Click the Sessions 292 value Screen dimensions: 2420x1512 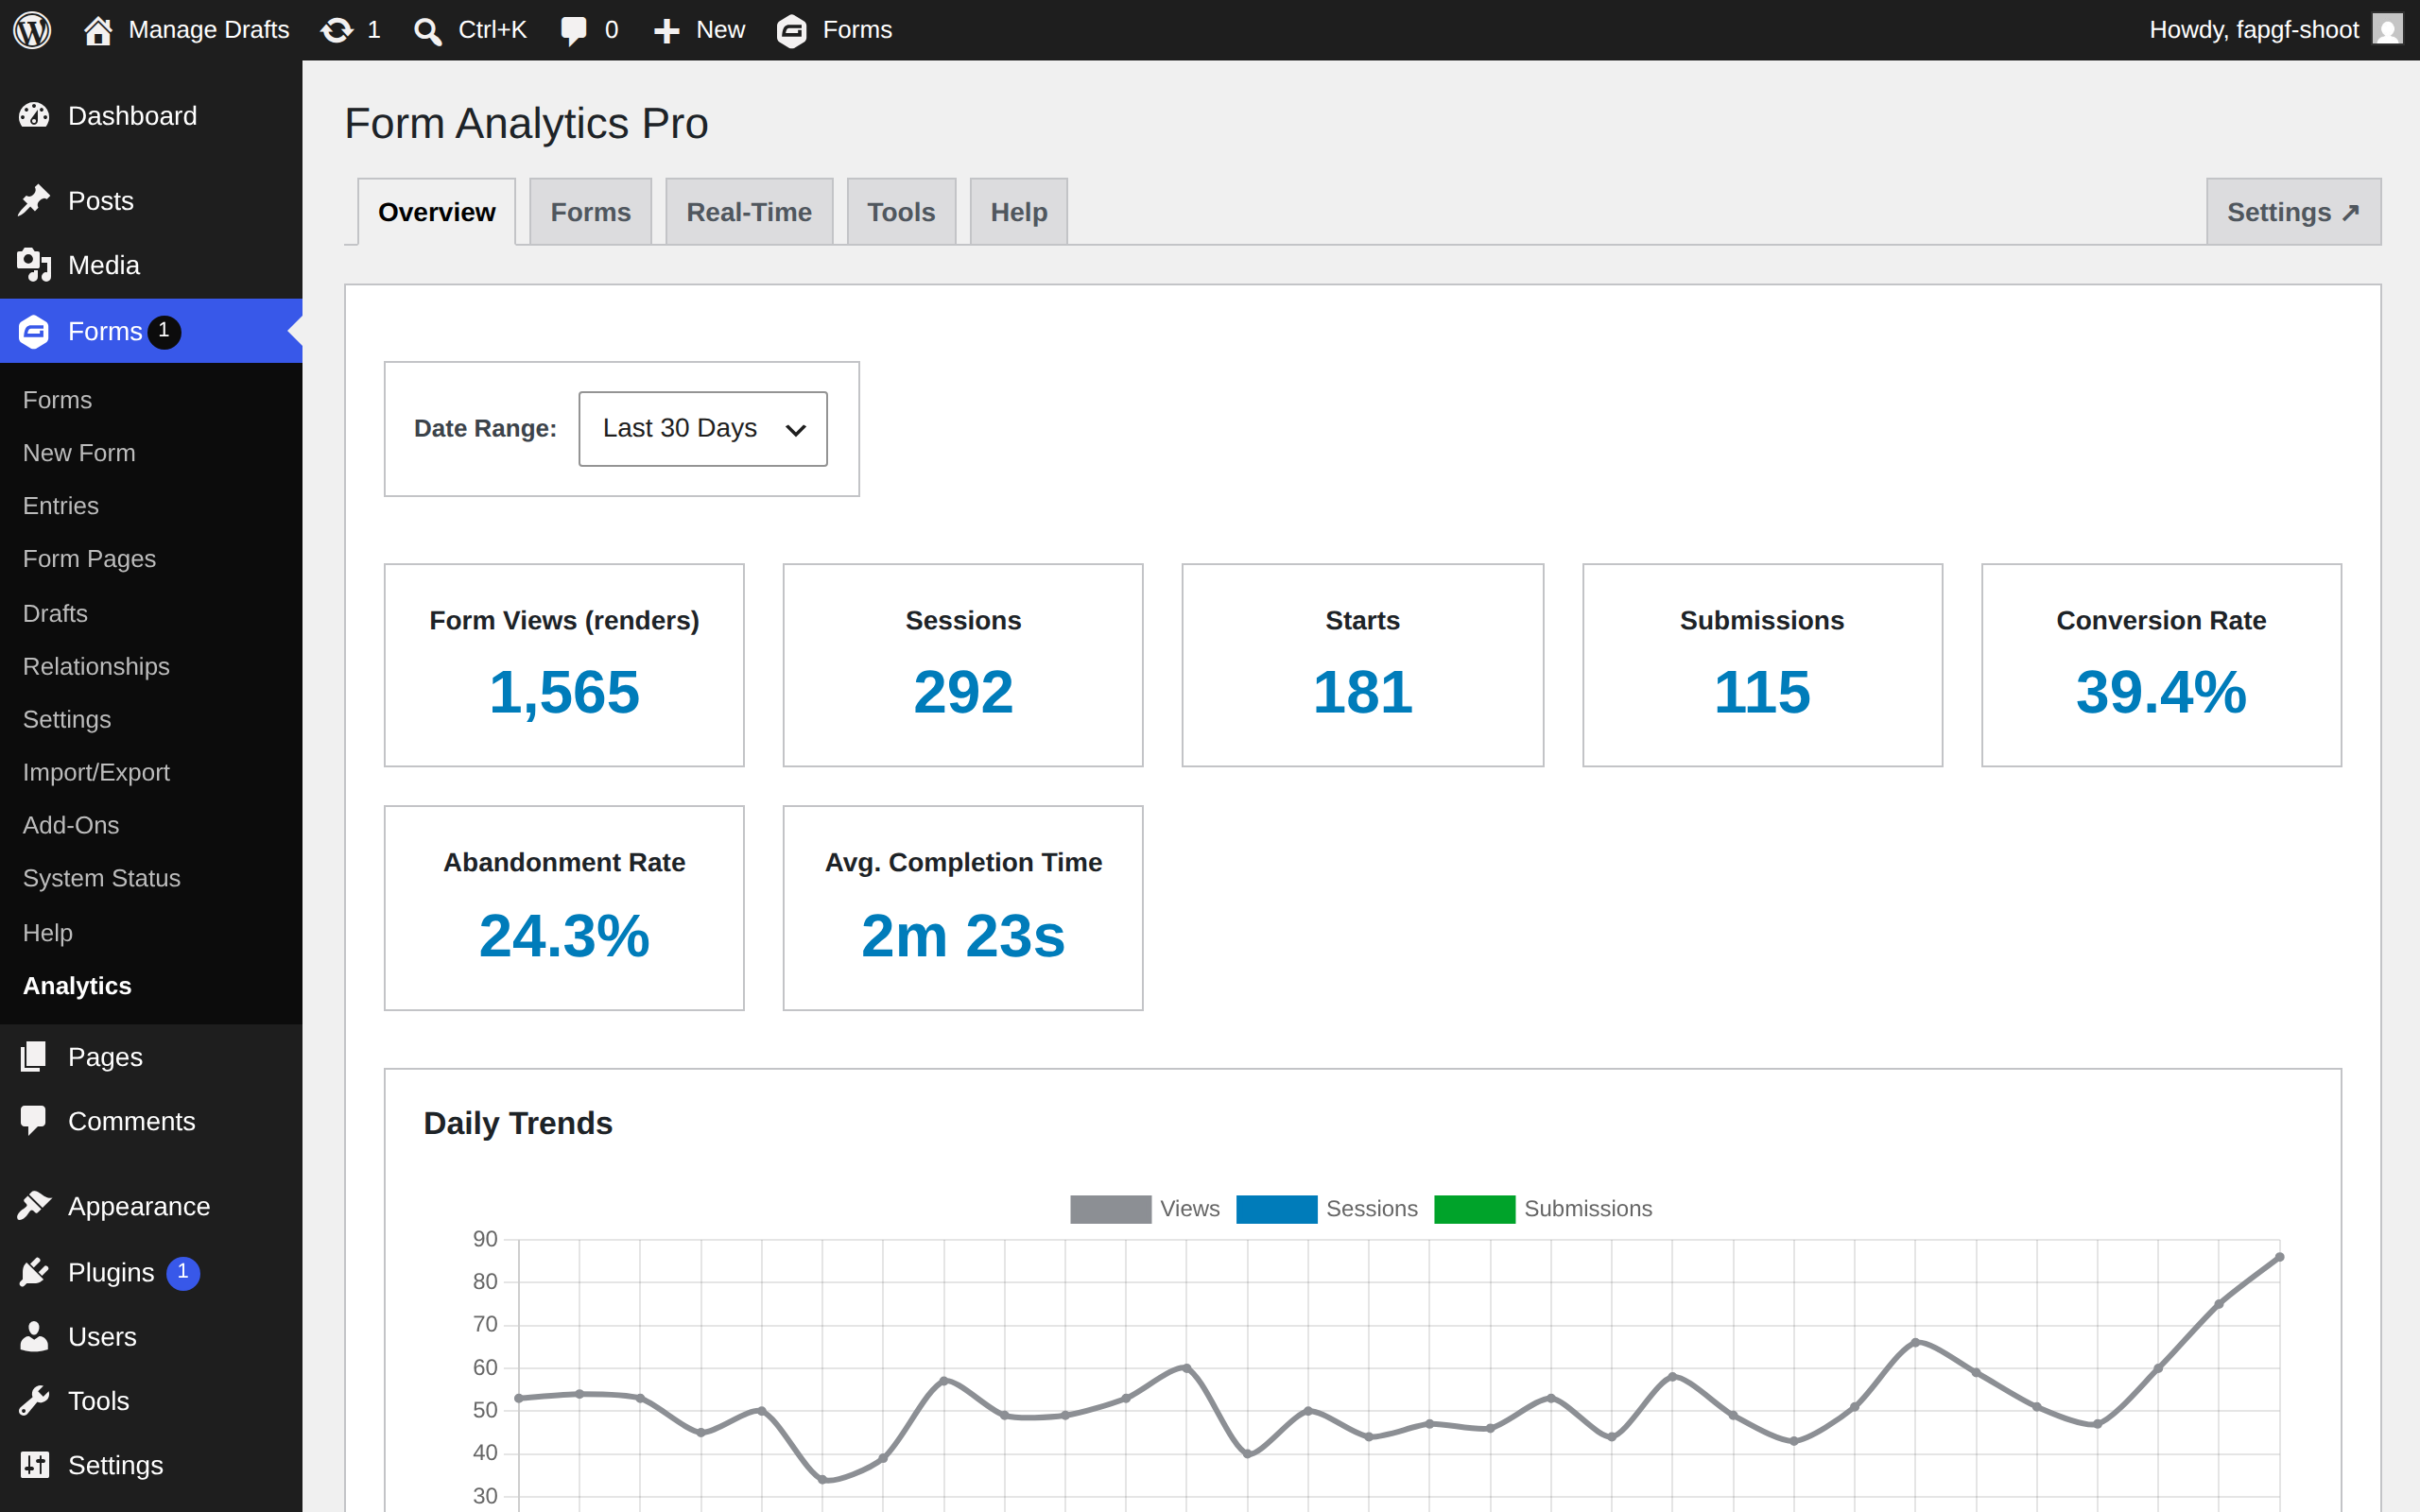(x=963, y=692)
